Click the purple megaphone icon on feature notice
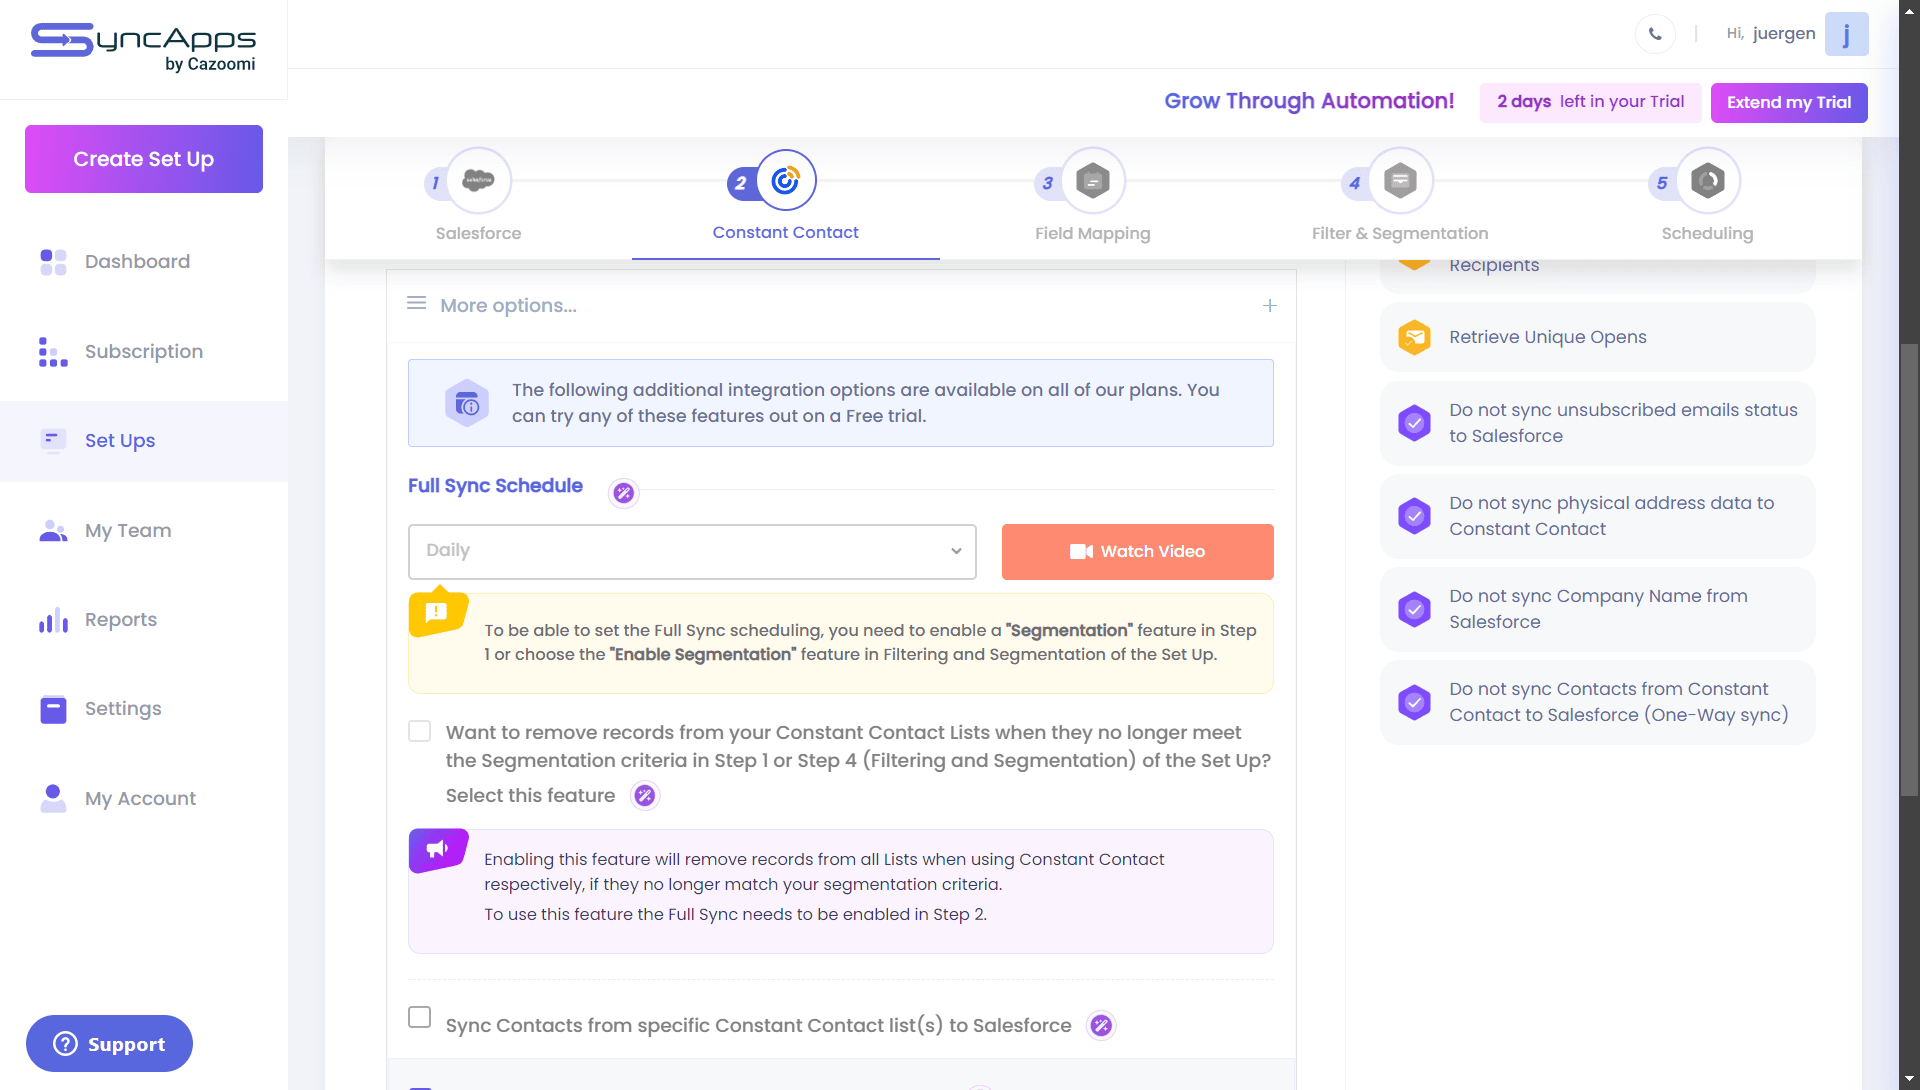The height and width of the screenshot is (1090, 1920). [438, 850]
